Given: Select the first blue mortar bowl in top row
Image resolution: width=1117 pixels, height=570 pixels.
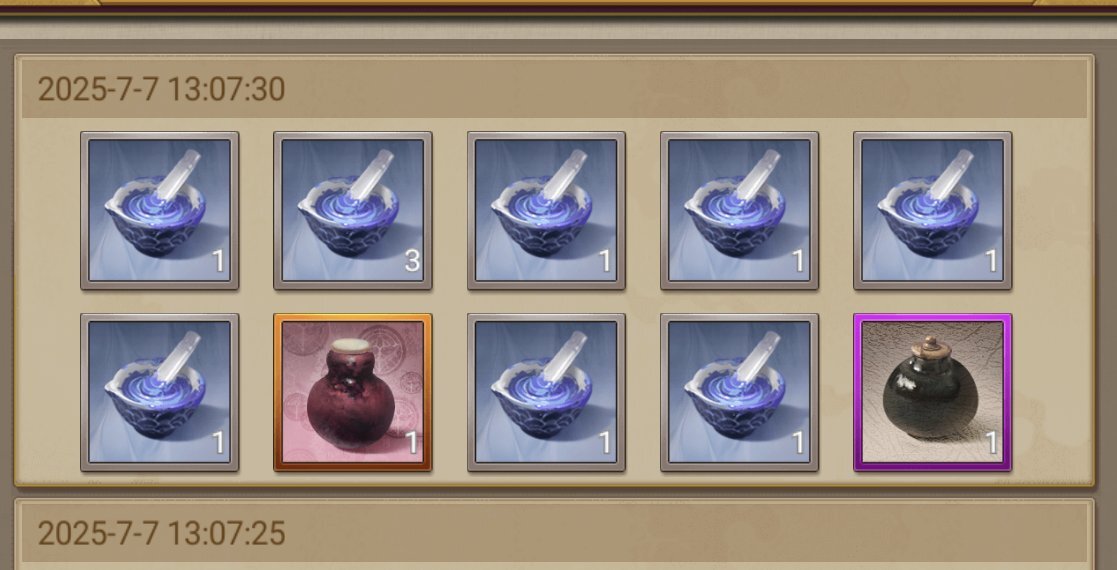Looking at the screenshot, I should tap(160, 211).
